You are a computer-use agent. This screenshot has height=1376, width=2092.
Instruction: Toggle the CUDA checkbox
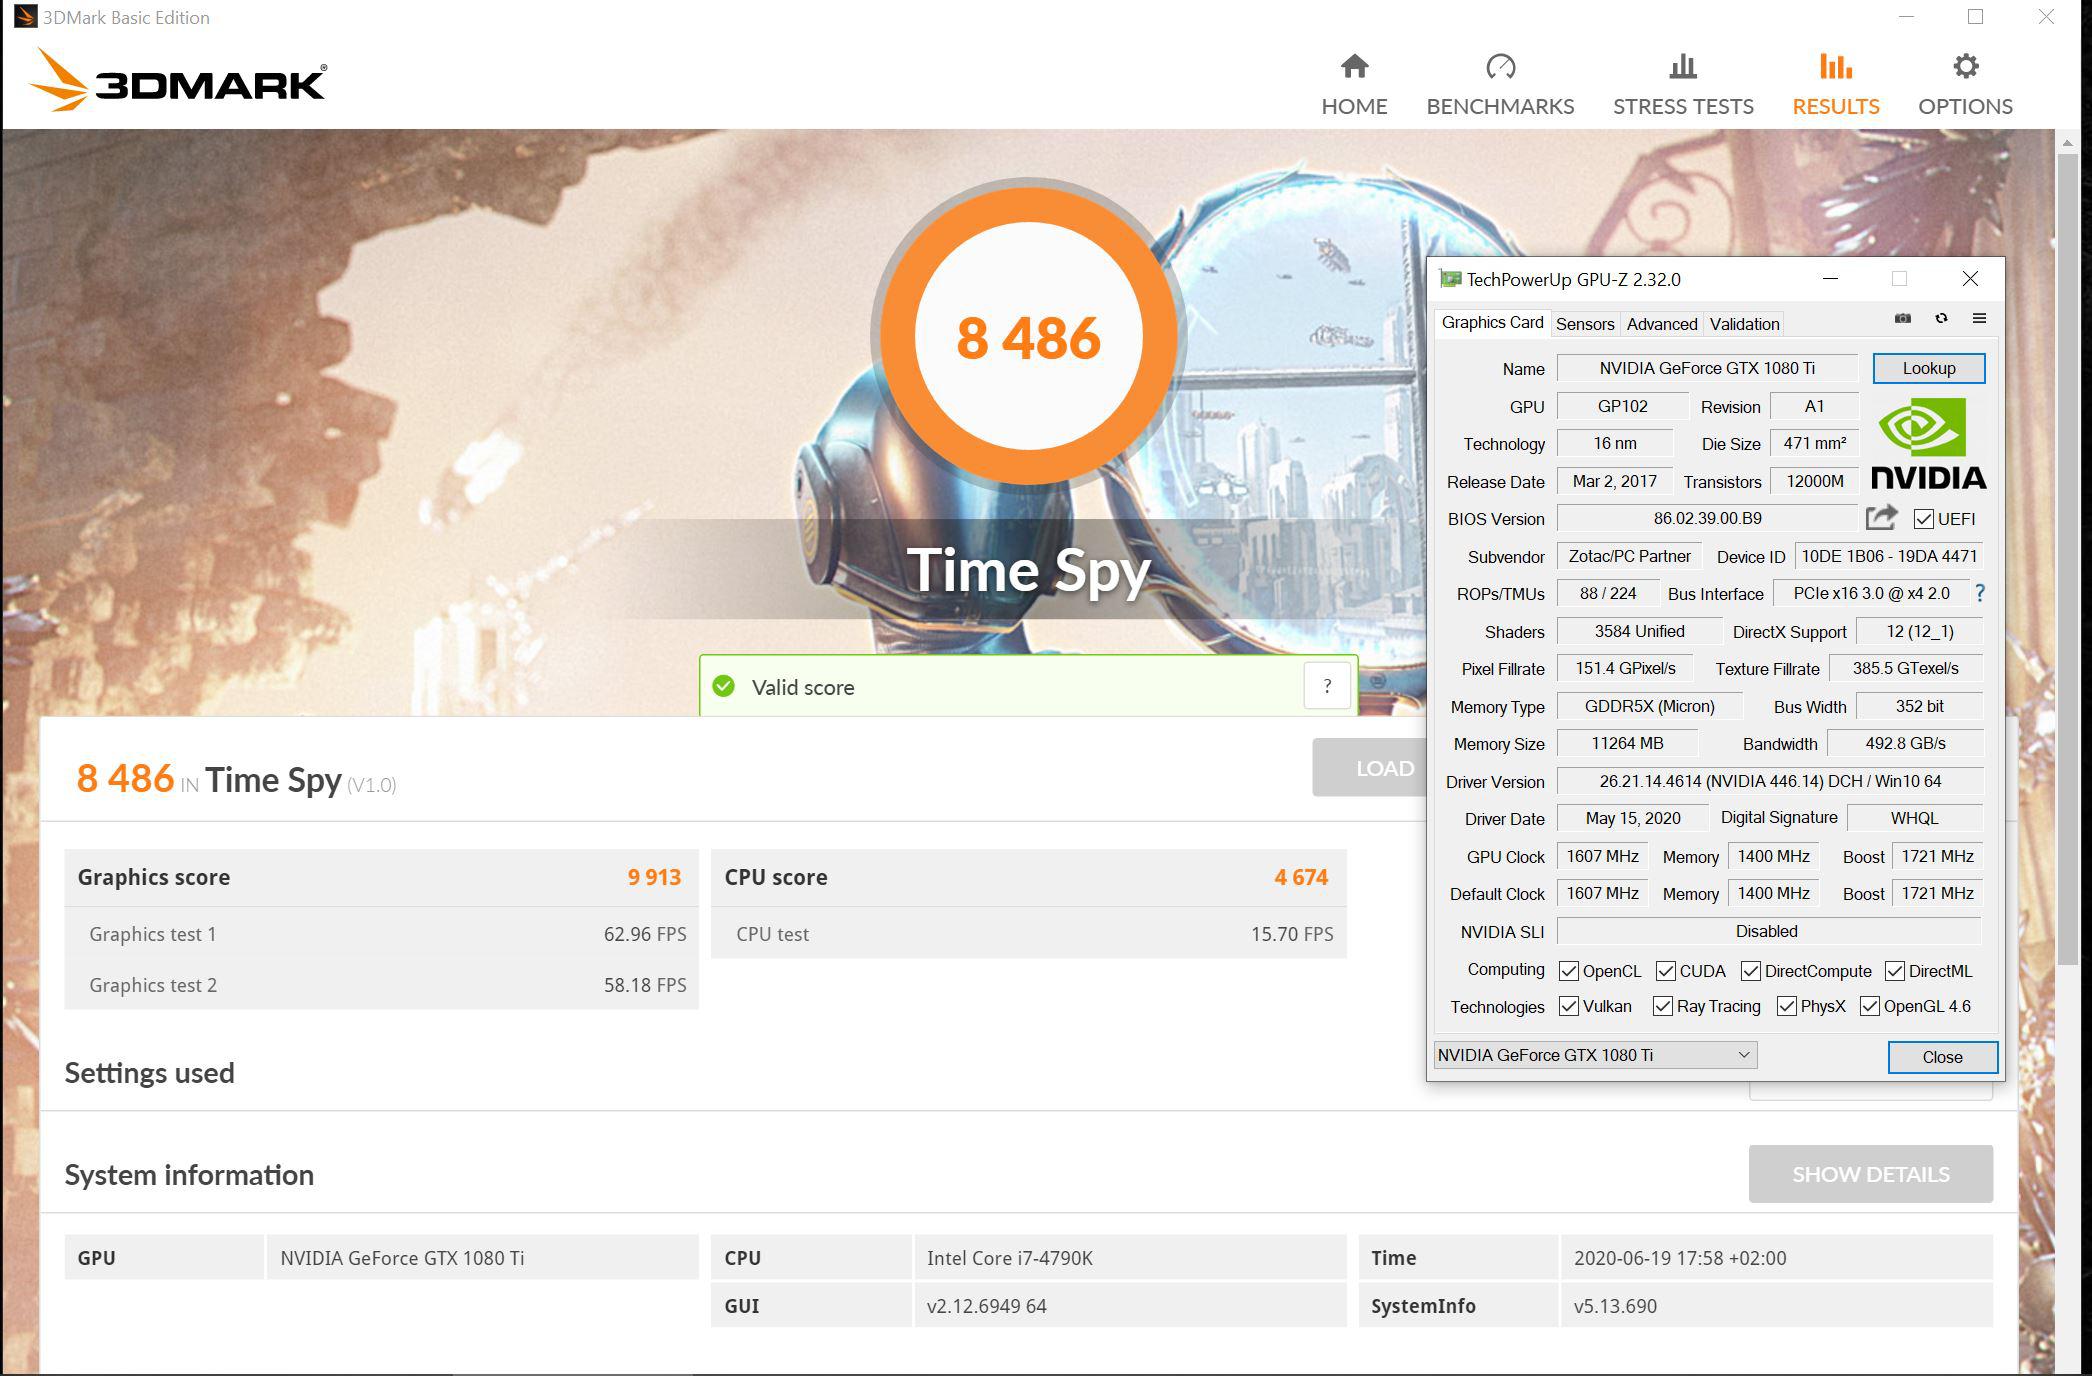coord(1665,971)
